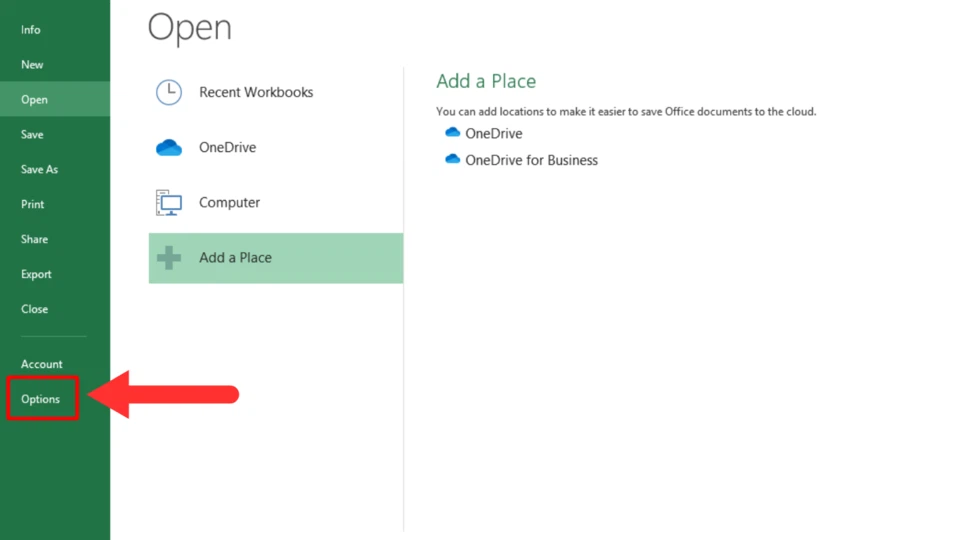Select the Recent Workbooks label

tap(256, 93)
